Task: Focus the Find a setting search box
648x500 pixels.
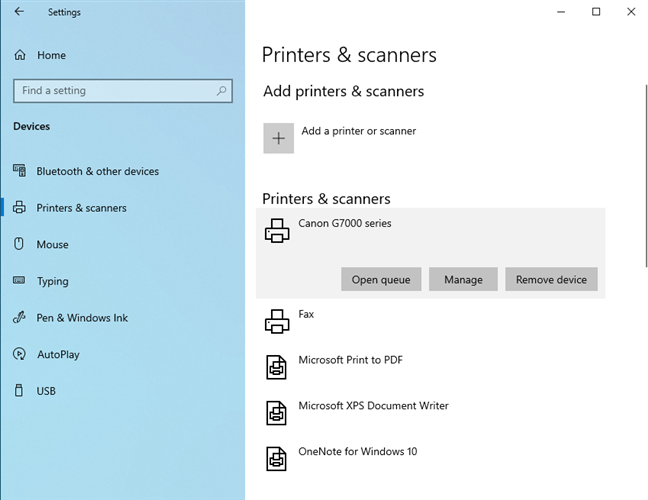Action: 123,90
